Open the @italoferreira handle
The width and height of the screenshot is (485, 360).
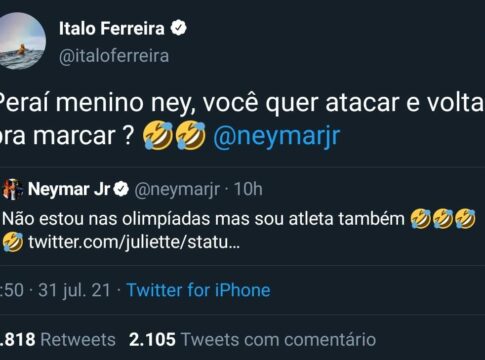point(114,56)
